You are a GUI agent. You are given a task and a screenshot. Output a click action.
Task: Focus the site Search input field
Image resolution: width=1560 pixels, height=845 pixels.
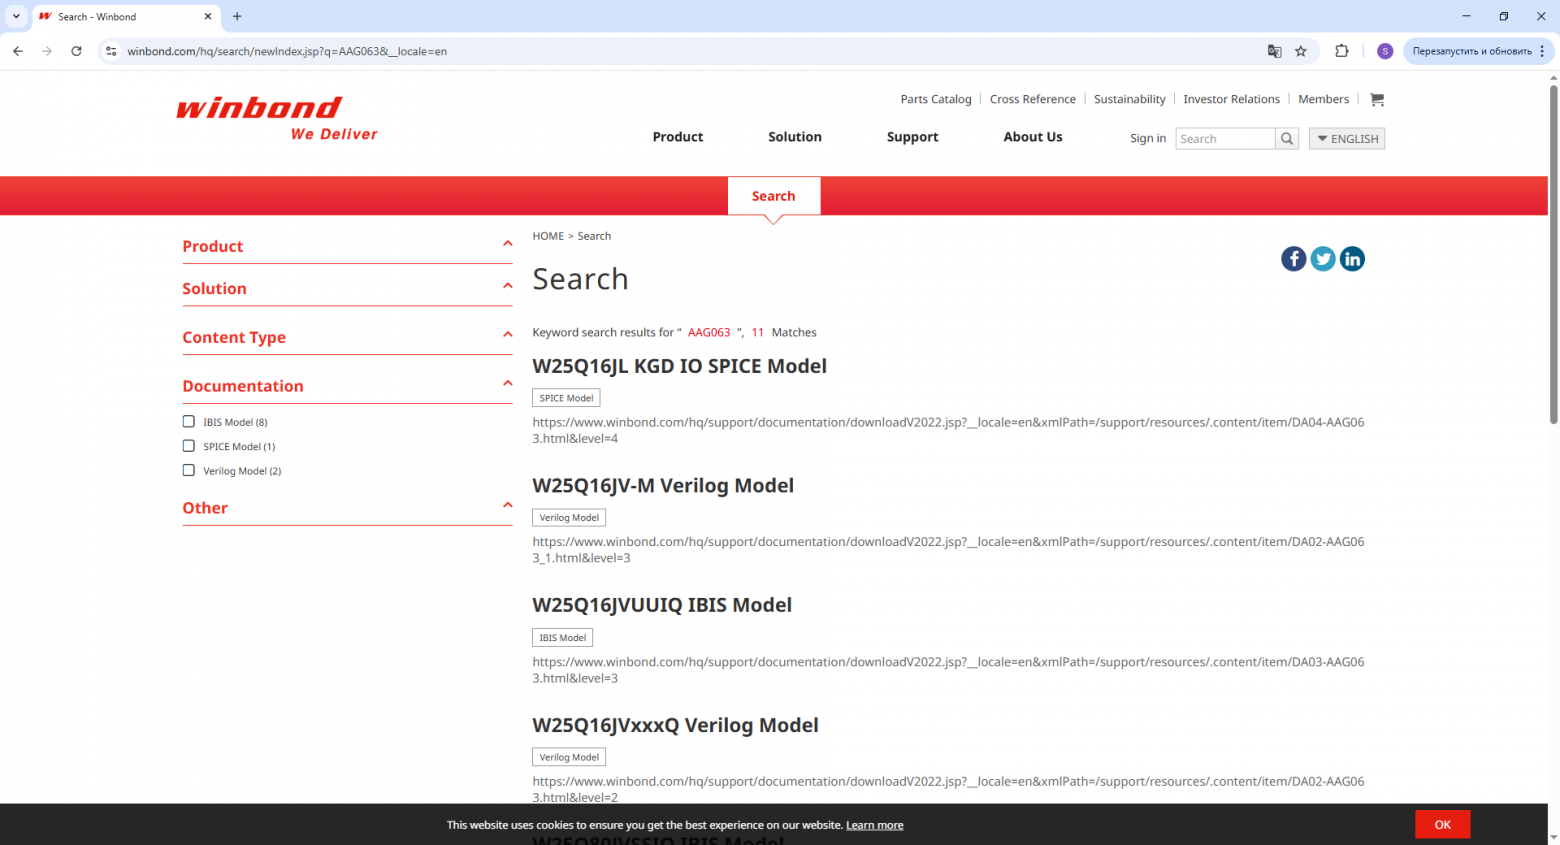1225,139
